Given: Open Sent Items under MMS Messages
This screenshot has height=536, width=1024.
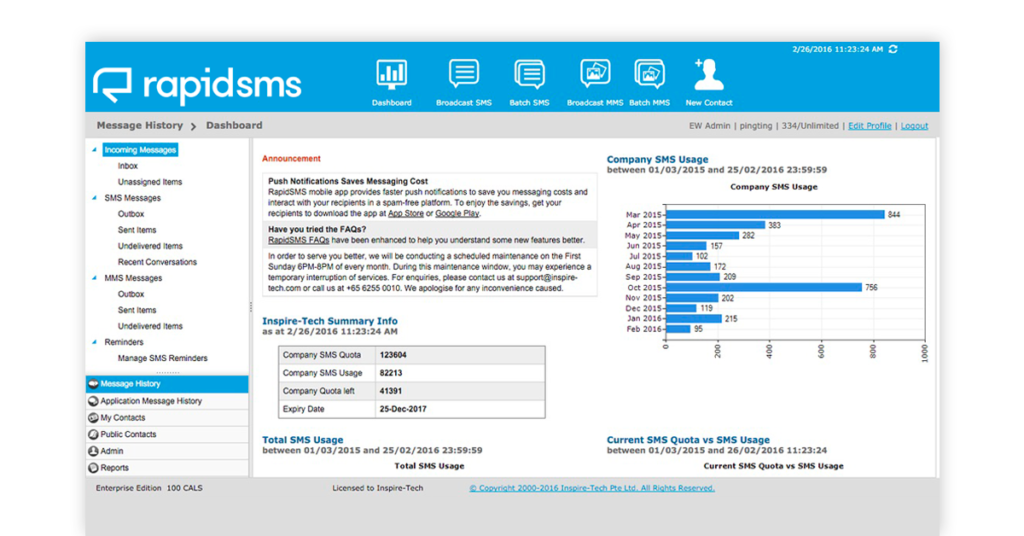Looking at the screenshot, I should pyautogui.click(x=137, y=310).
